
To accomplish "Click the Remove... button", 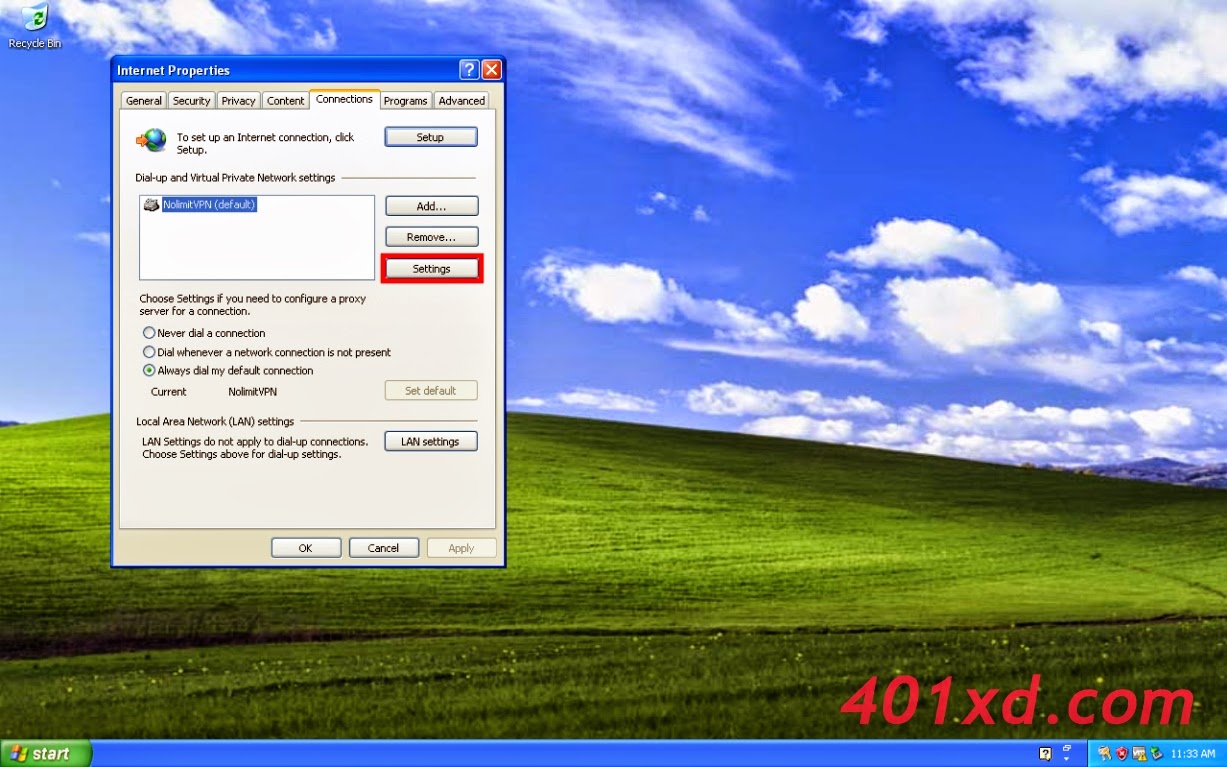I will (x=432, y=237).
